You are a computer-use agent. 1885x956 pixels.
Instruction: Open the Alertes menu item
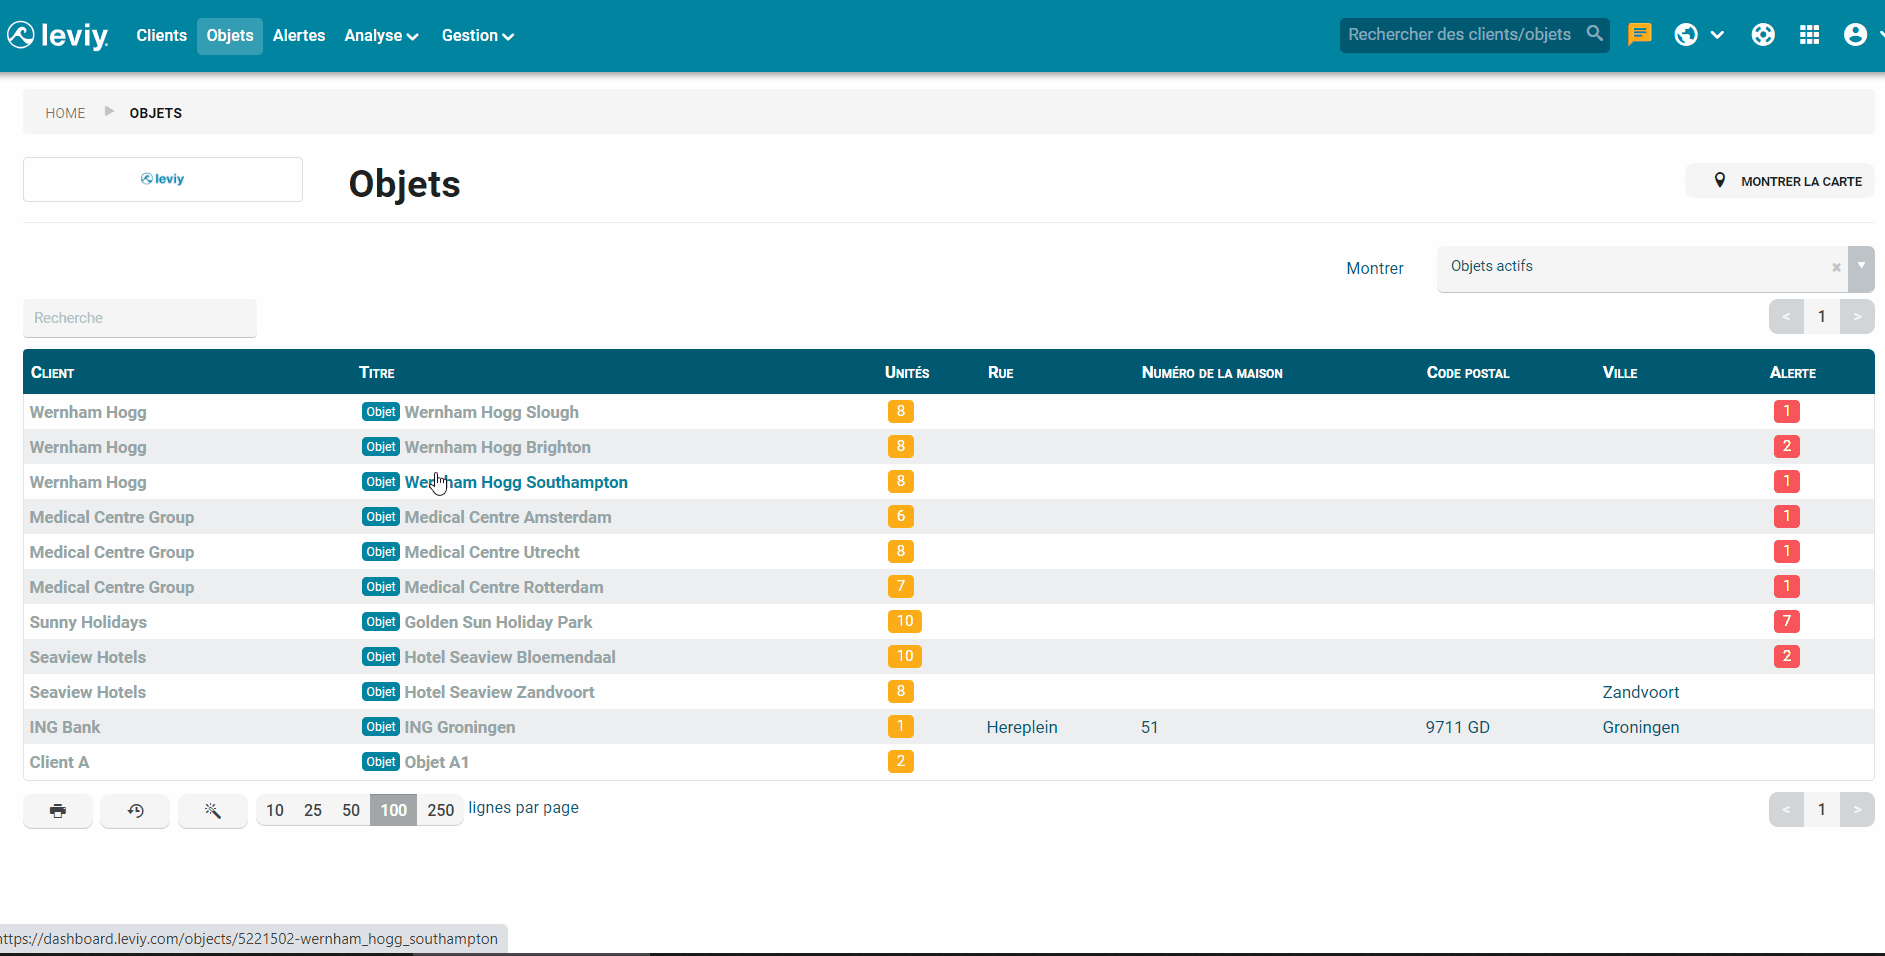point(299,36)
